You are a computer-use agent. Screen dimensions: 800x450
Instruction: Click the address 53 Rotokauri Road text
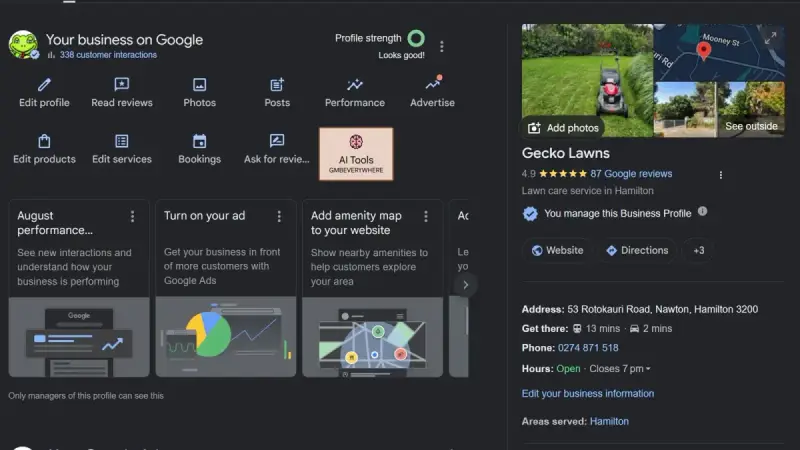[x=663, y=309]
